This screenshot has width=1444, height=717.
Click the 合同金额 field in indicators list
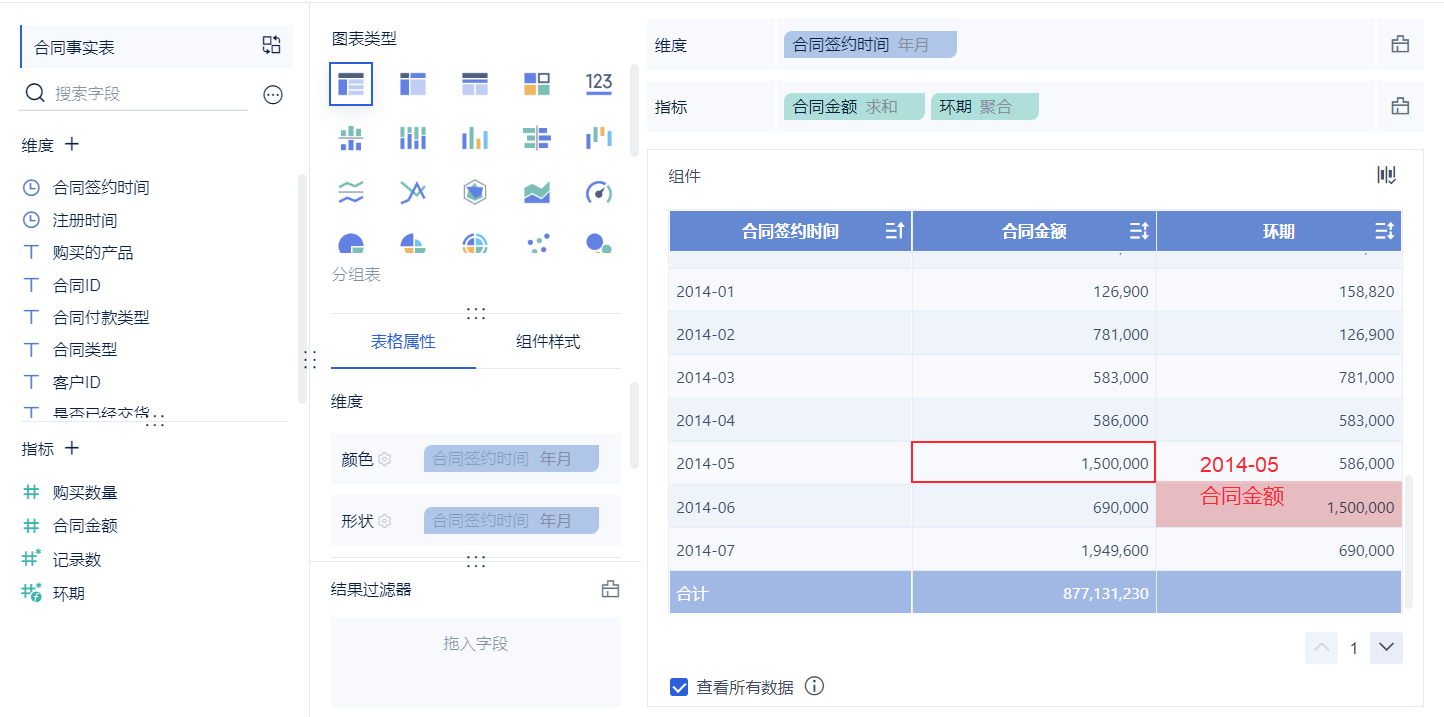[85, 525]
